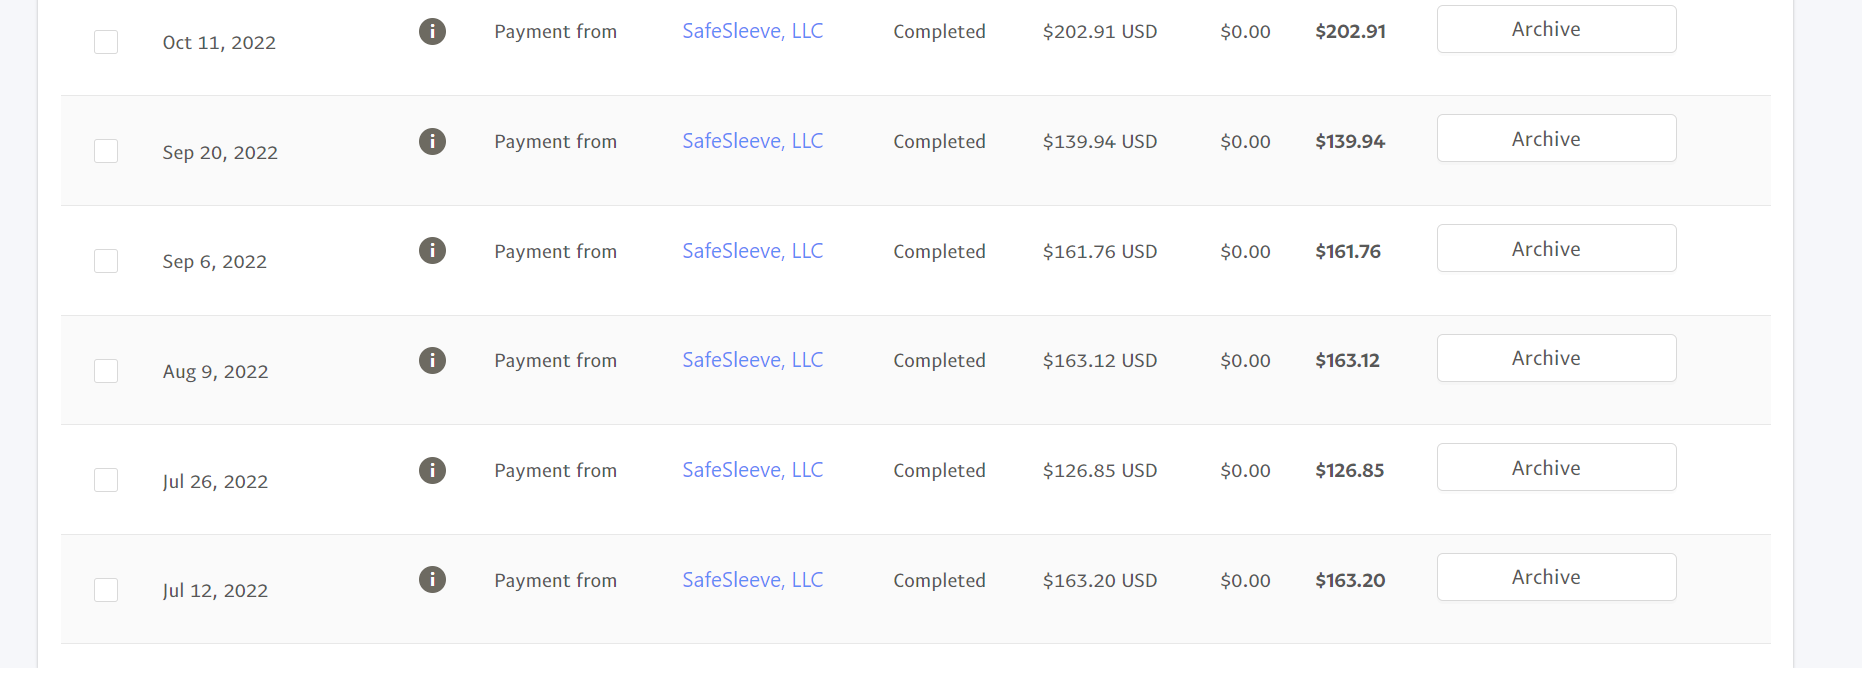This screenshot has width=1862, height=694.
Task: Archive the Jul 12 $163.20 payment
Action: tap(1556, 577)
